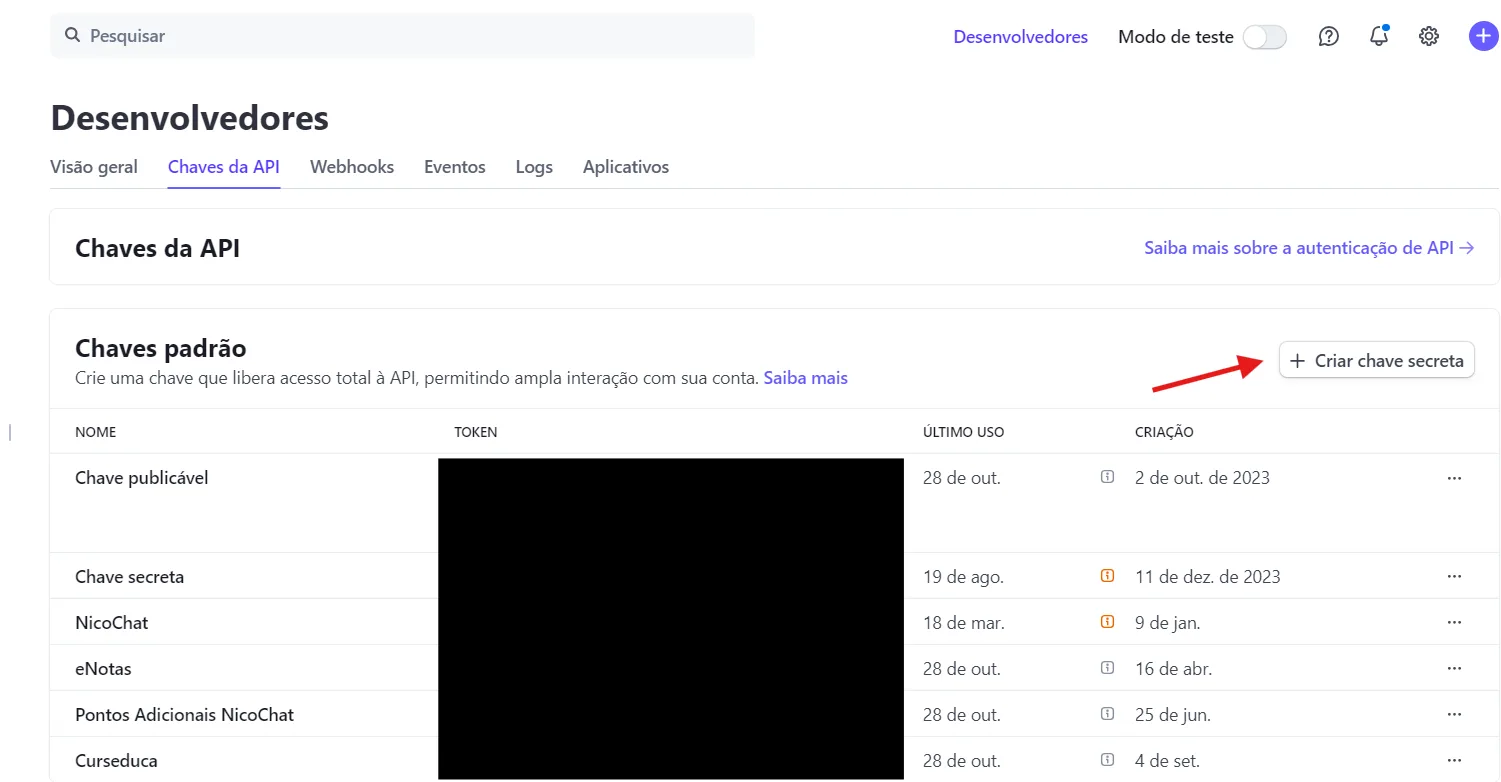Click the ÚLTIMO USO column header
The width and height of the screenshot is (1501, 782).
click(964, 432)
